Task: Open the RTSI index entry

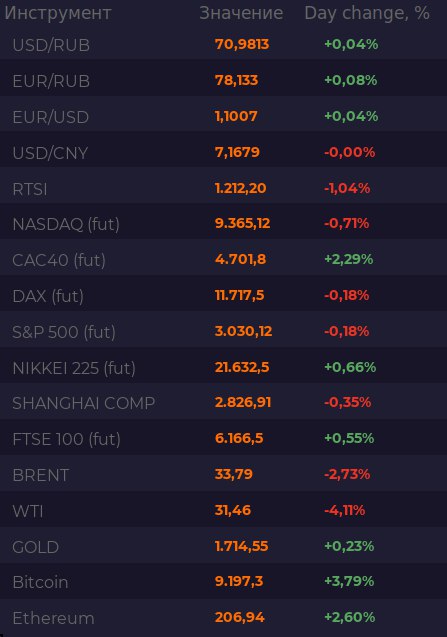Action: pos(224,188)
